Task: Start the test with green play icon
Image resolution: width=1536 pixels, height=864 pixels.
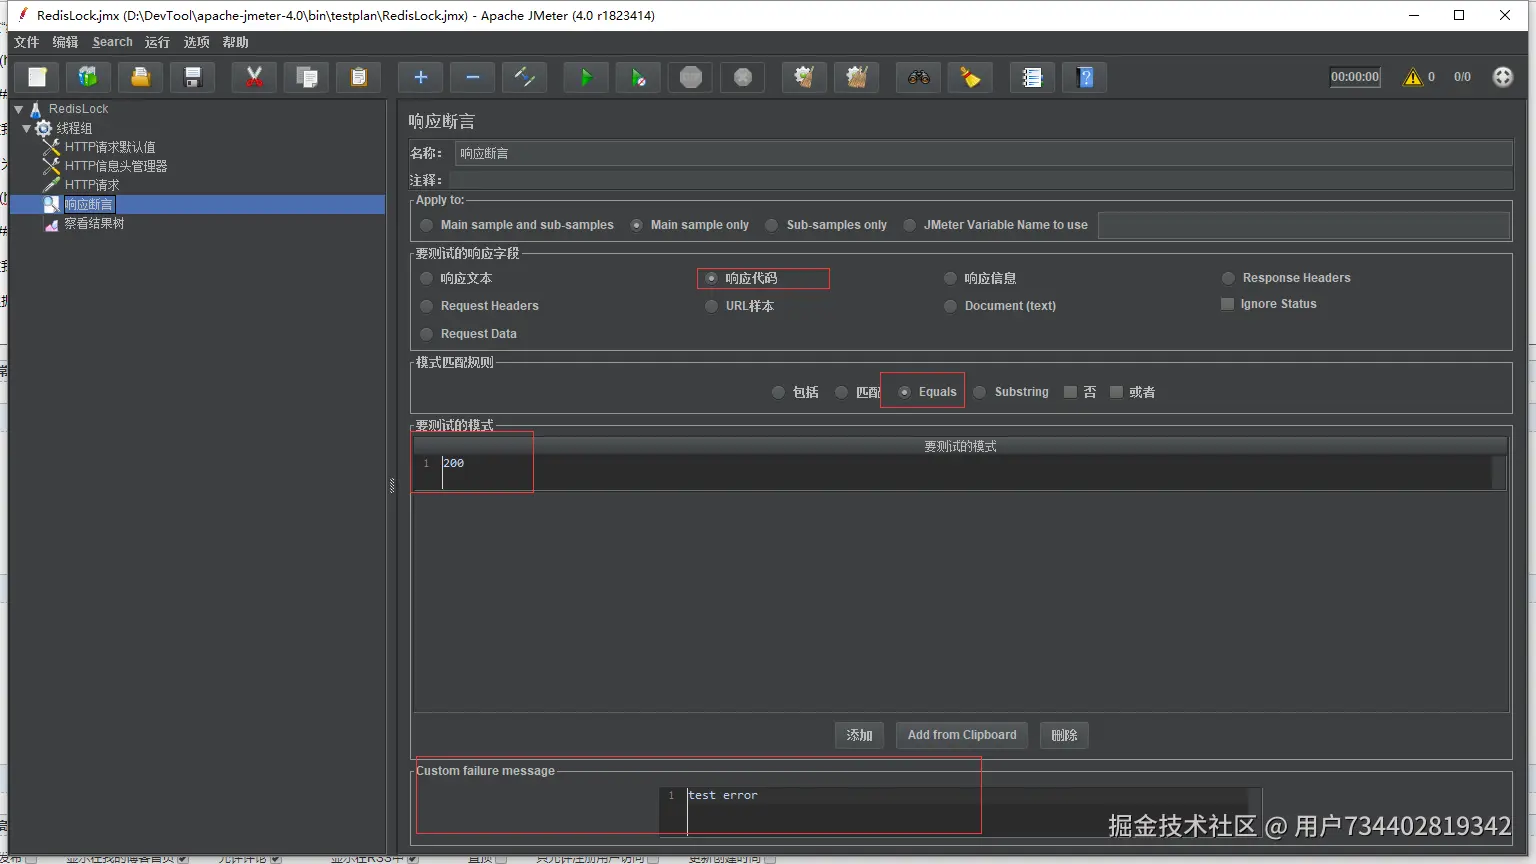Action: pyautogui.click(x=586, y=77)
